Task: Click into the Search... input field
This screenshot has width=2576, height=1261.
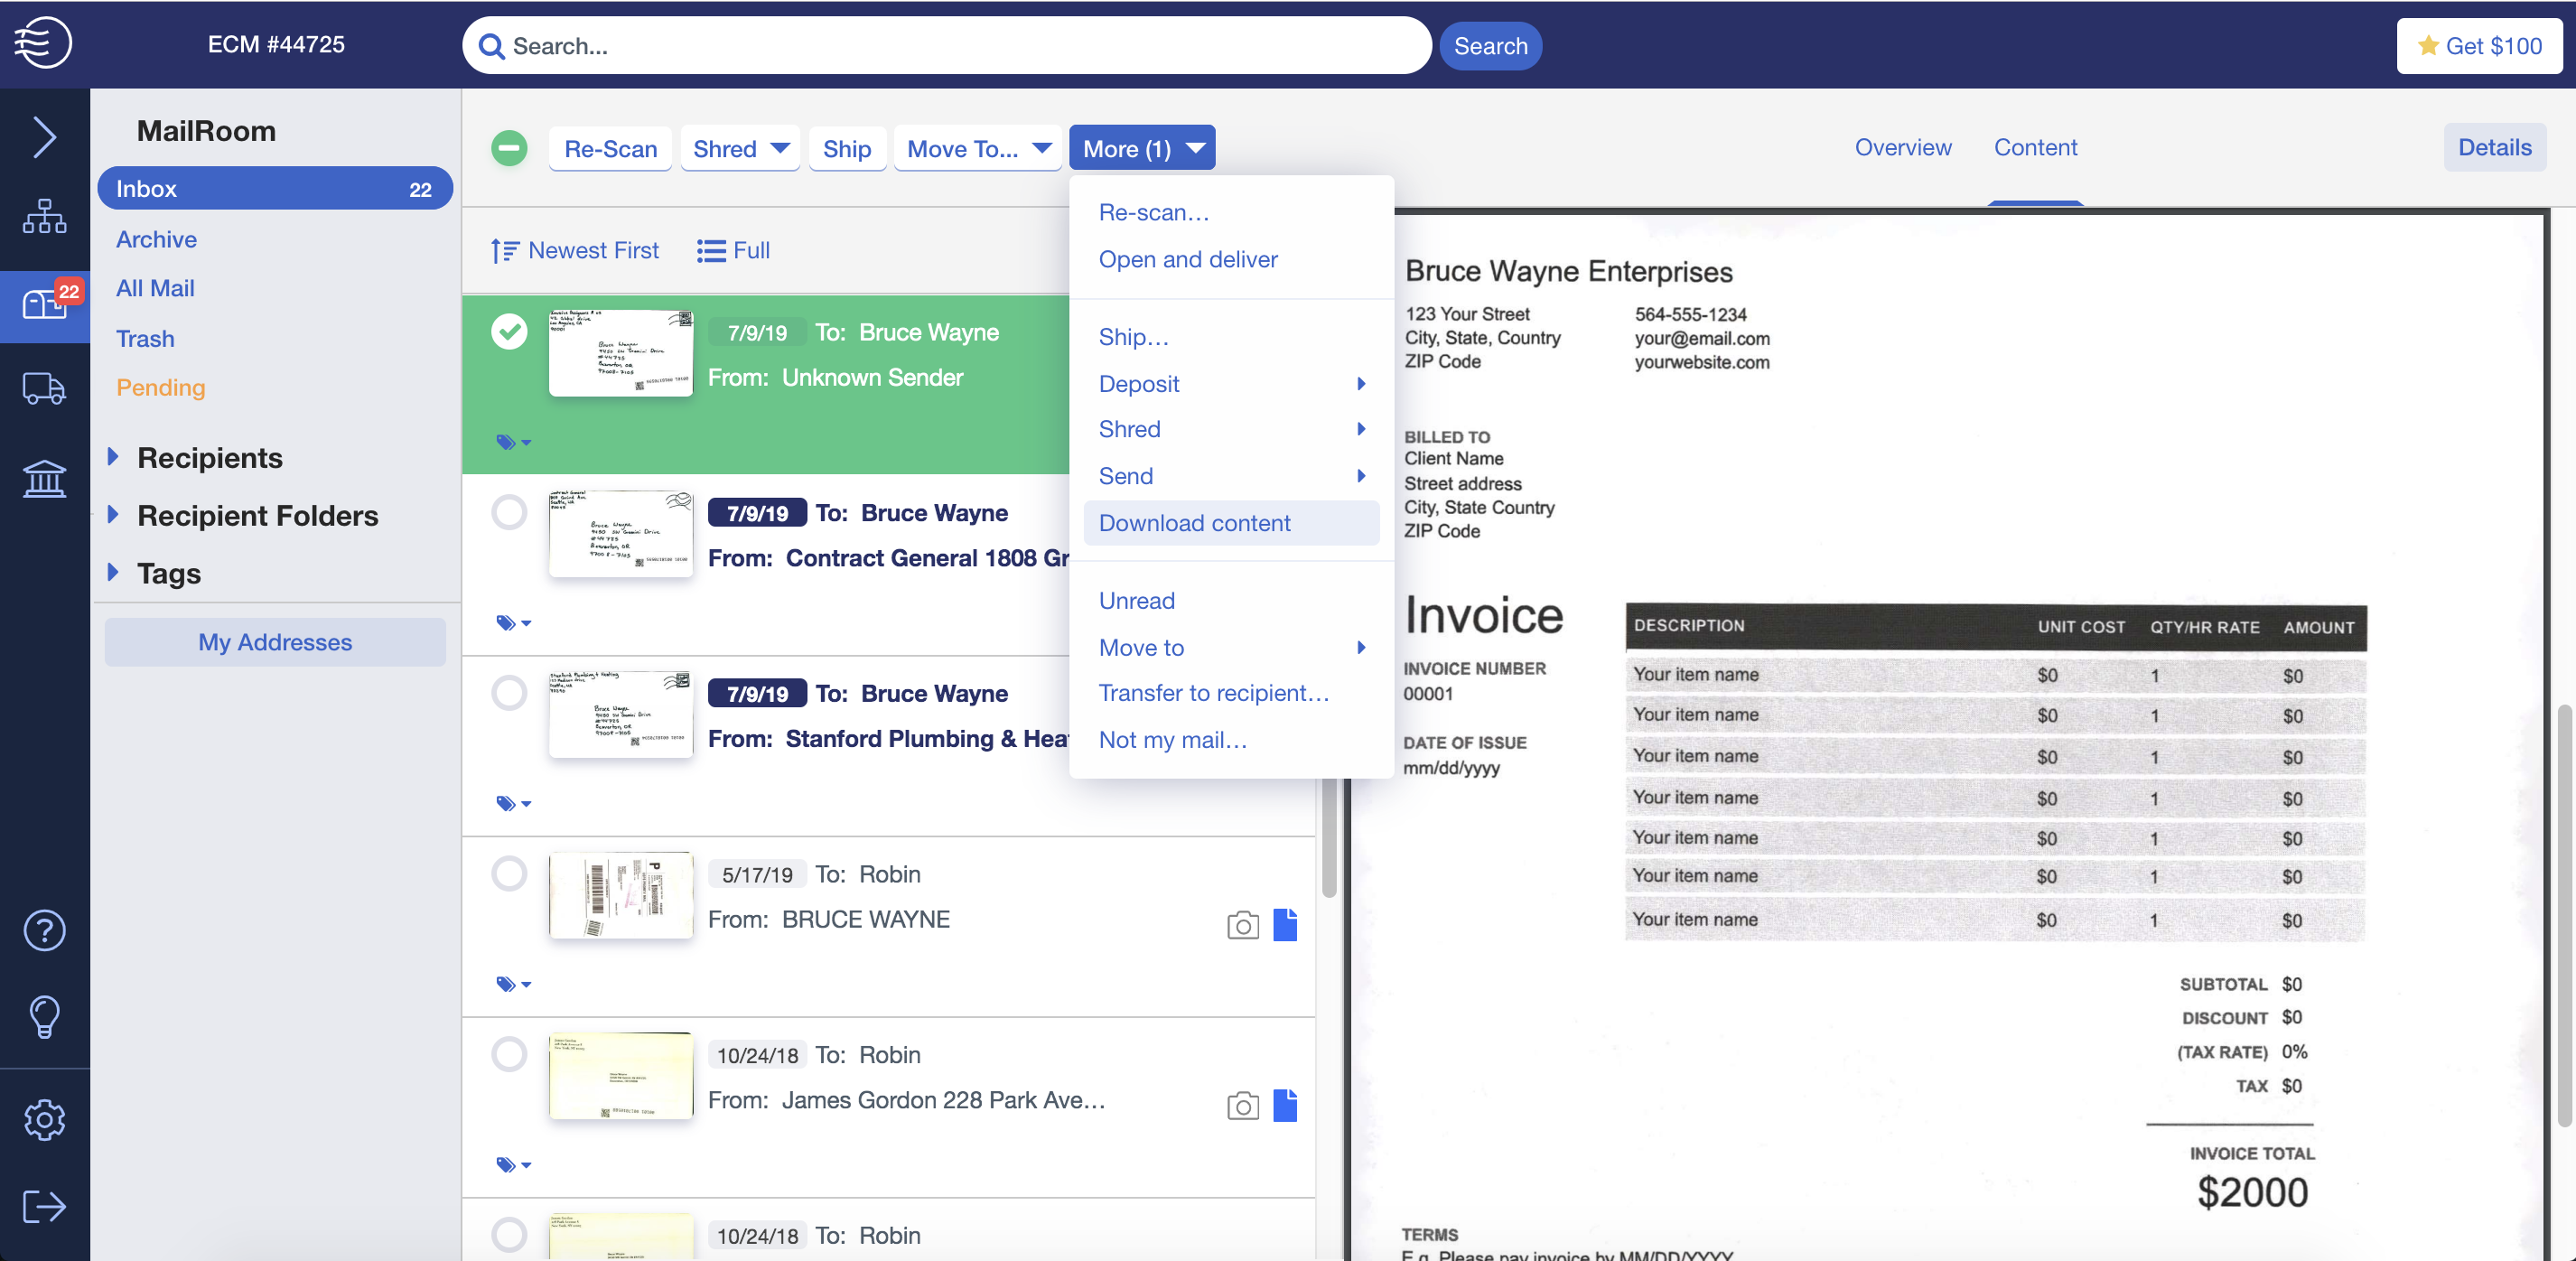Action: [947, 46]
